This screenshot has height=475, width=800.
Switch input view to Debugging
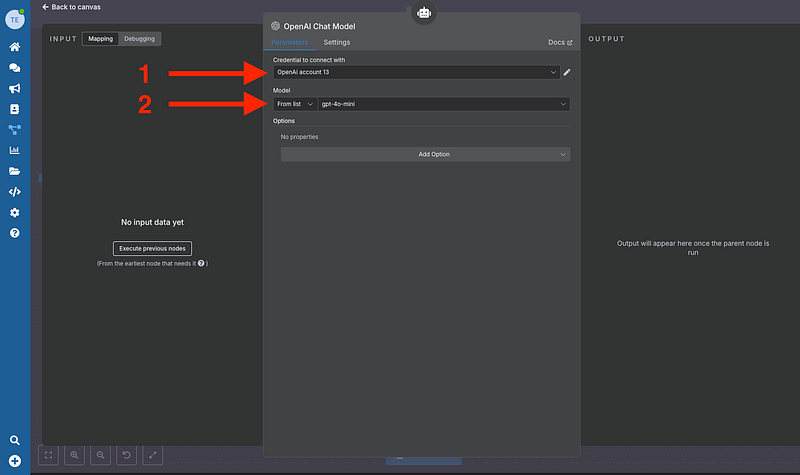coord(139,39)
